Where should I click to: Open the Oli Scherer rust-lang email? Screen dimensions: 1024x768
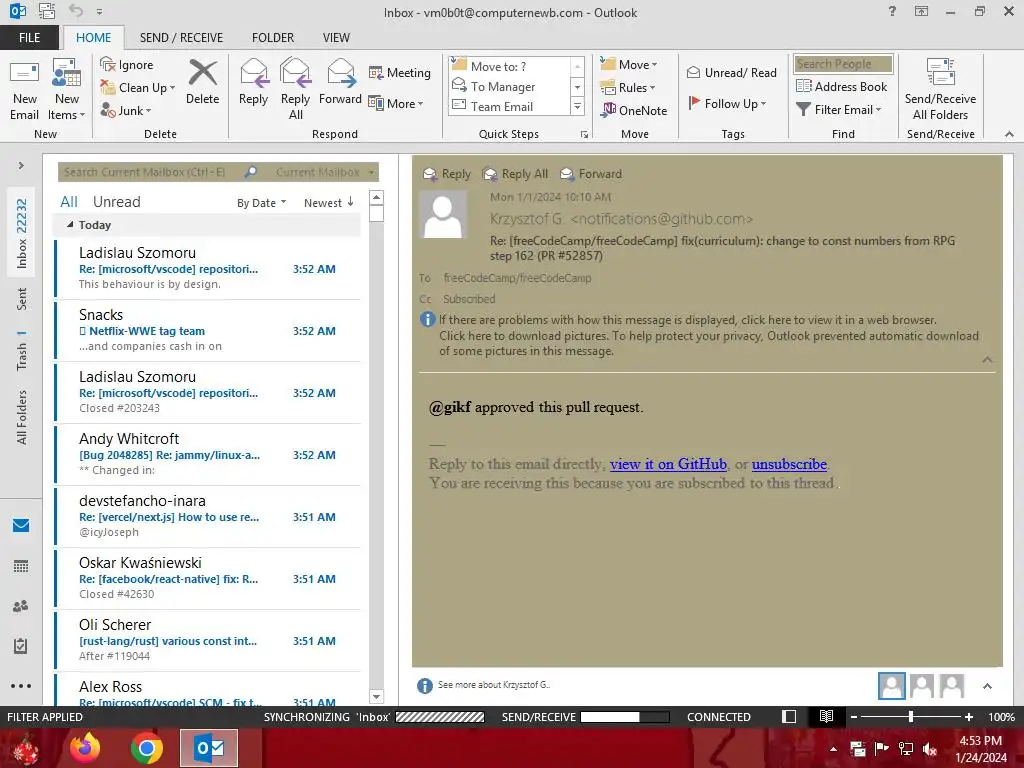pos(208,641)
